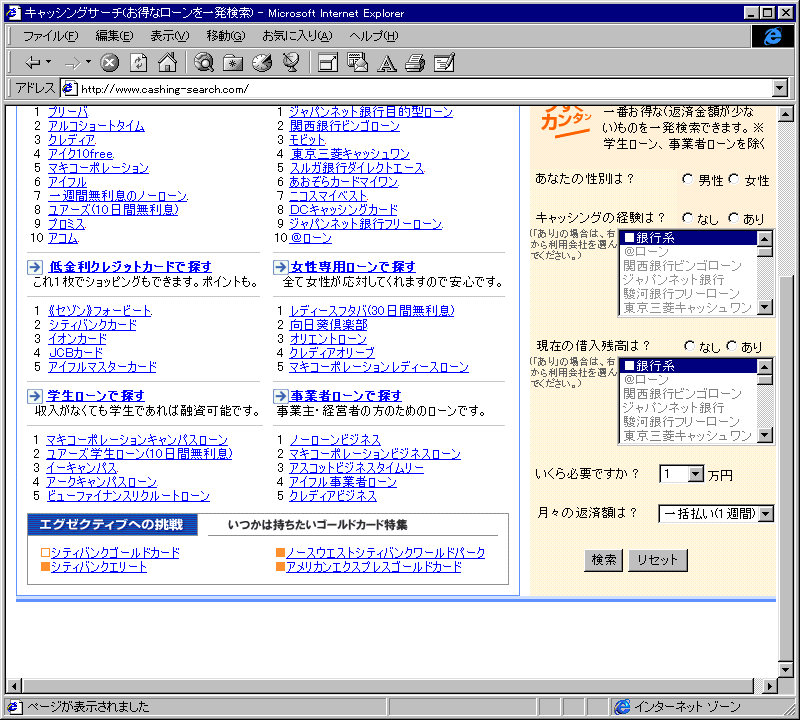Click the Internet zone globe status icon
800x720 pixels.
(622, 707)
